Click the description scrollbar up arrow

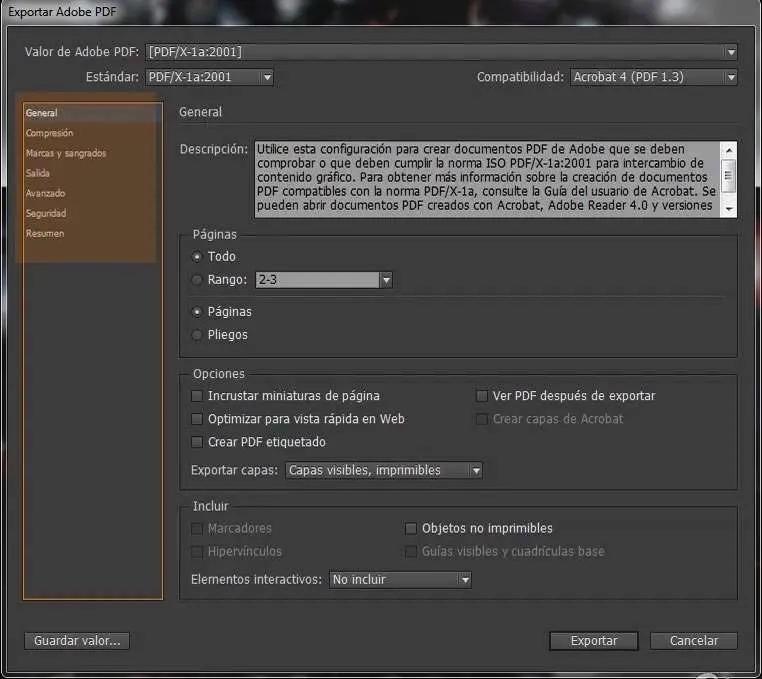[728, 150]
